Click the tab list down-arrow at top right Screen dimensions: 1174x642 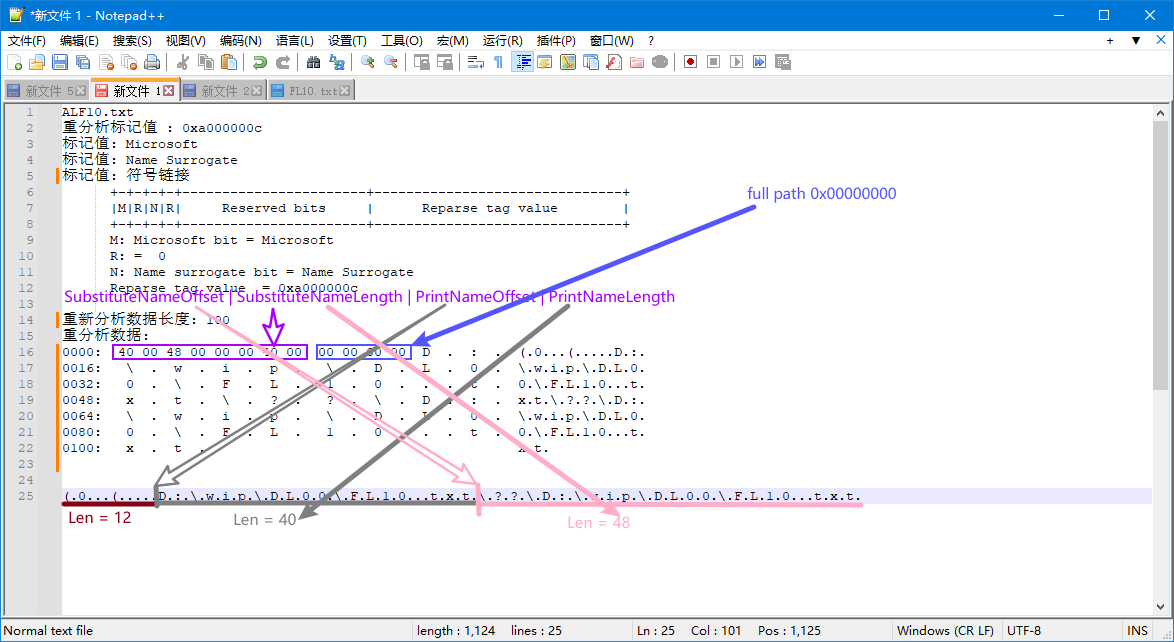point(1136,41)
